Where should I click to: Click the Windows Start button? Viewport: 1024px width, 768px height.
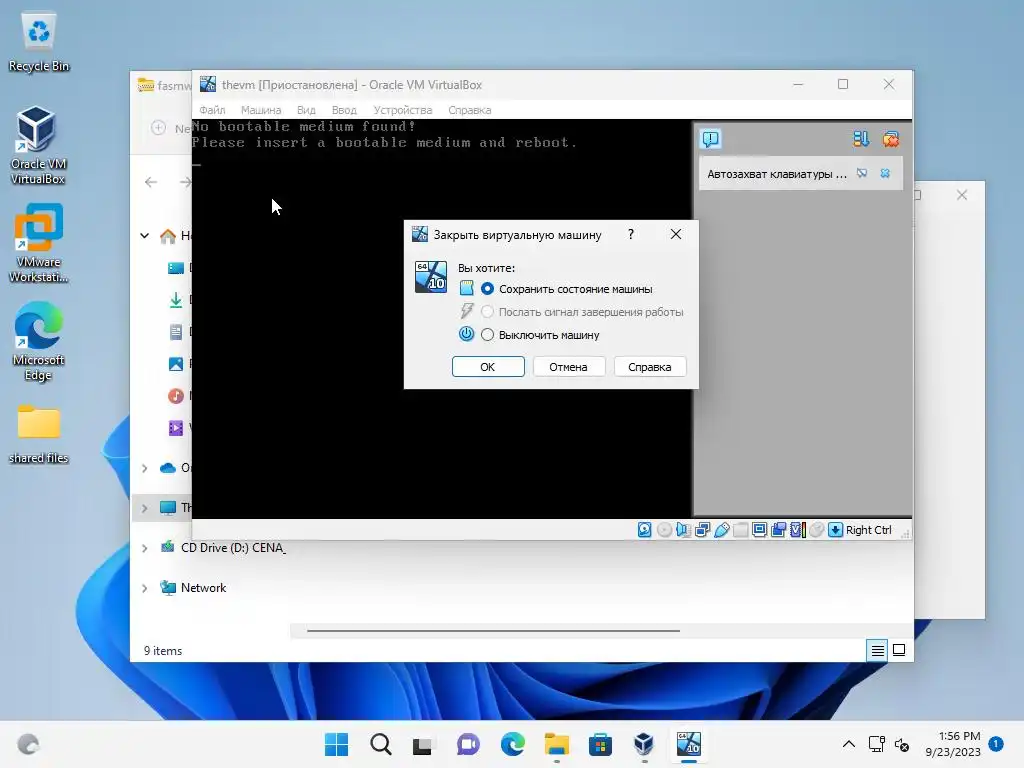click(336, 744)
